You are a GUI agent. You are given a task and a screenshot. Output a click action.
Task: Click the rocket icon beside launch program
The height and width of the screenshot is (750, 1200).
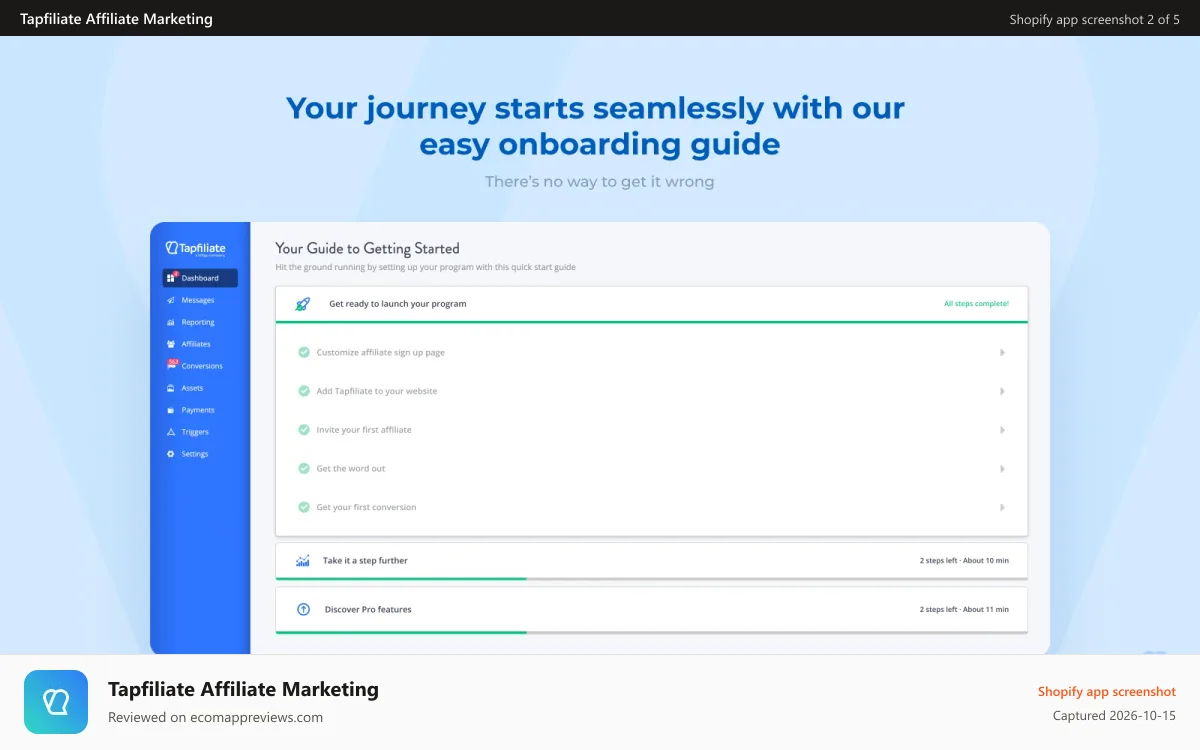pyautogui.click(x=302, y=304)
